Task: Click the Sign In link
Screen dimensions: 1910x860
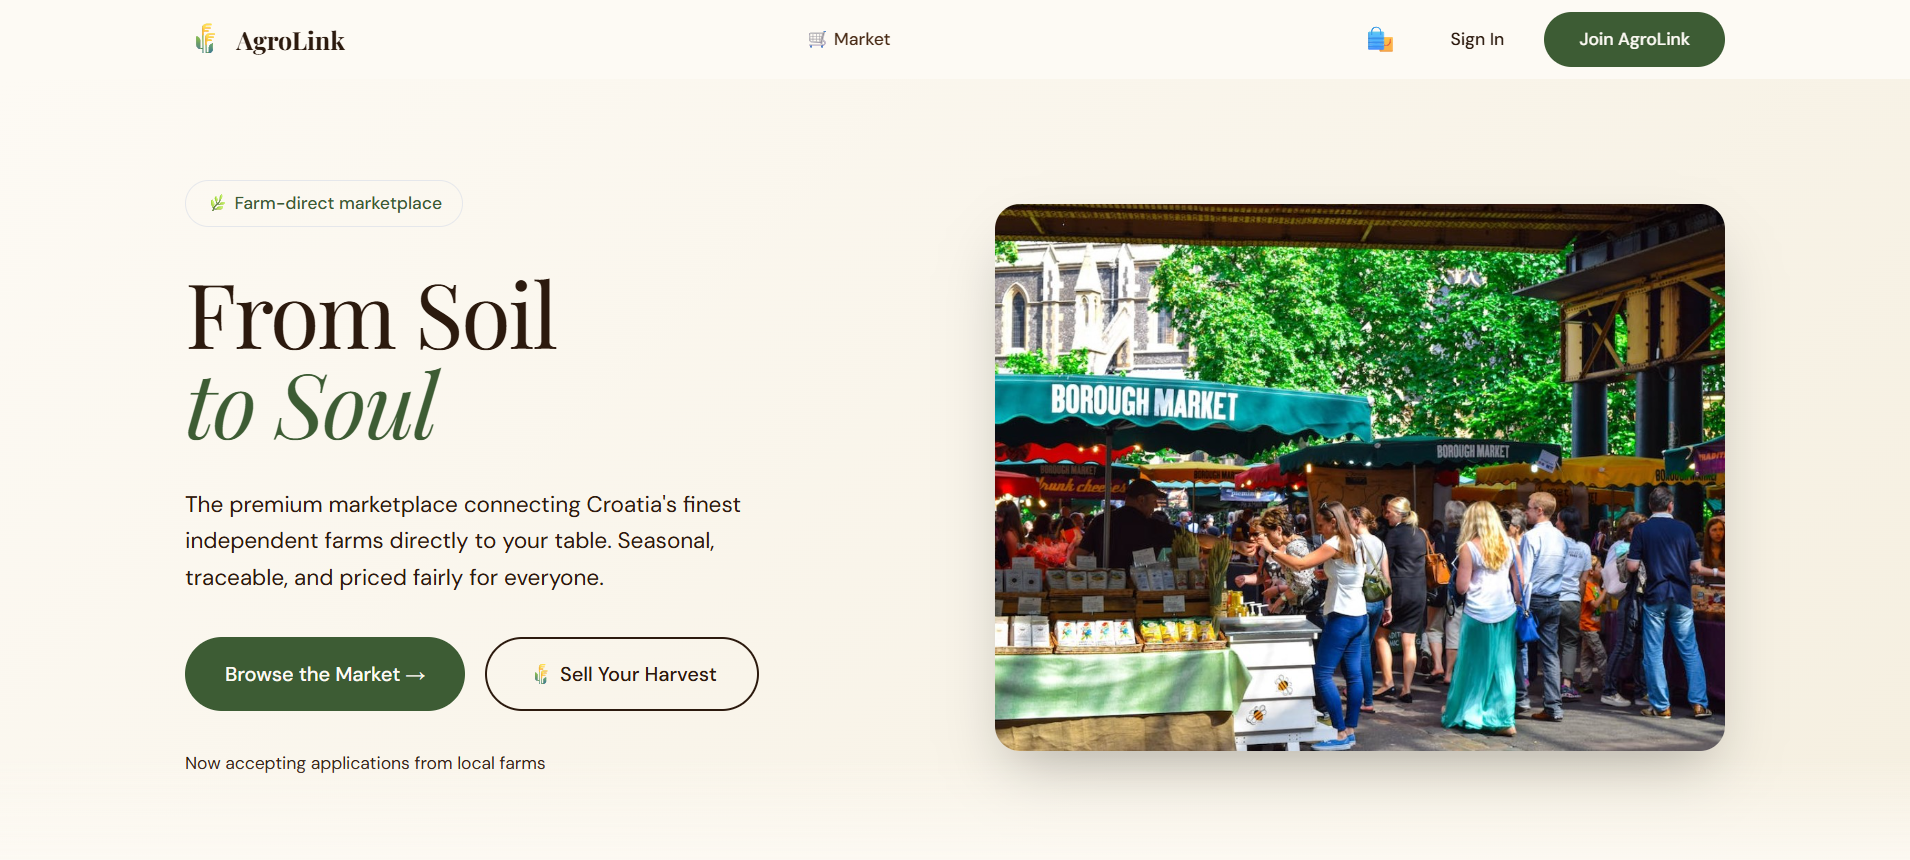Action: tap(1477, 39)
